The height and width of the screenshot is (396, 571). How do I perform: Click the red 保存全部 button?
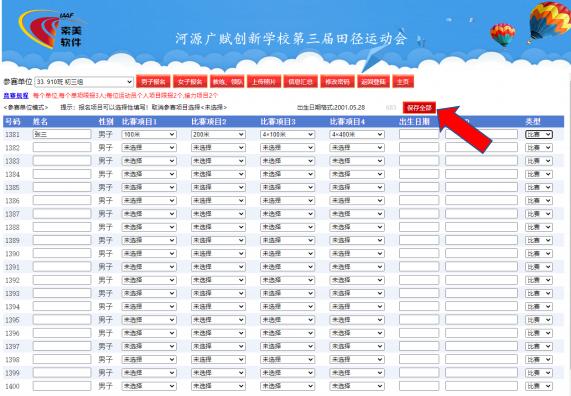(419, 108)
